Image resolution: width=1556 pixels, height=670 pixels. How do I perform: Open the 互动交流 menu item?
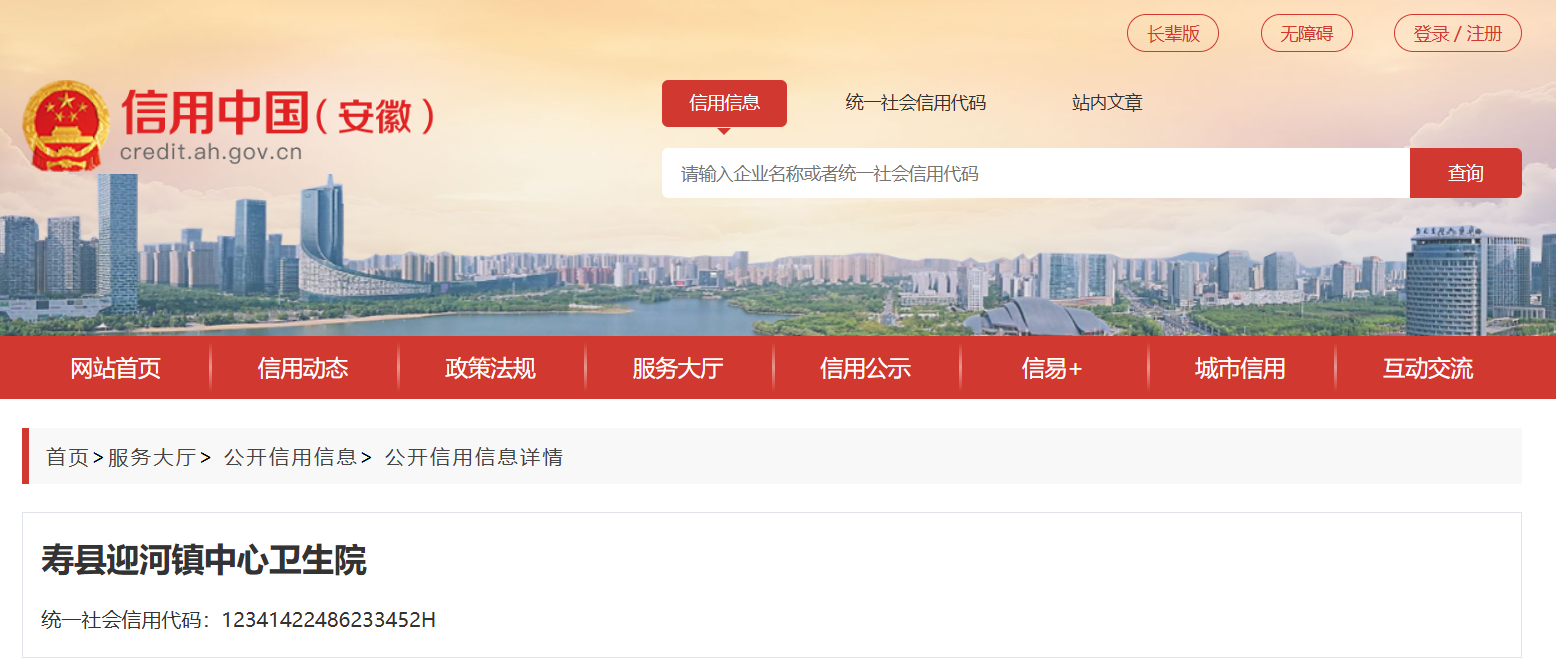tap(1427, 368)
